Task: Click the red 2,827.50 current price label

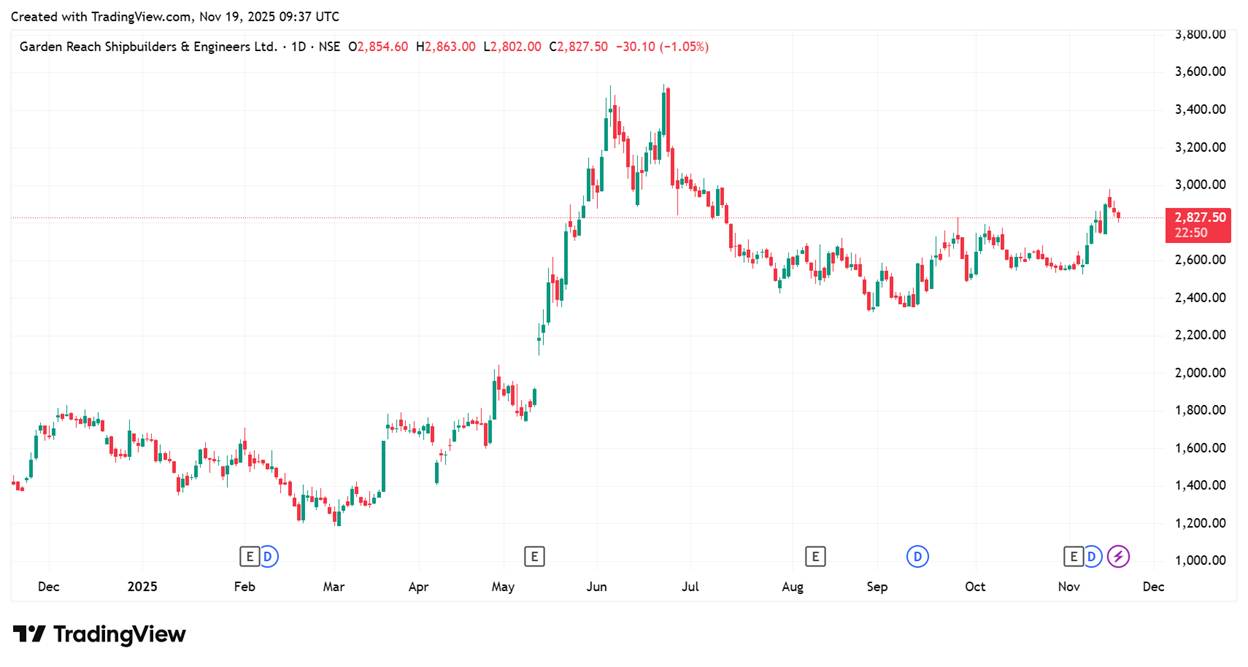Action: coord(1201,218)
